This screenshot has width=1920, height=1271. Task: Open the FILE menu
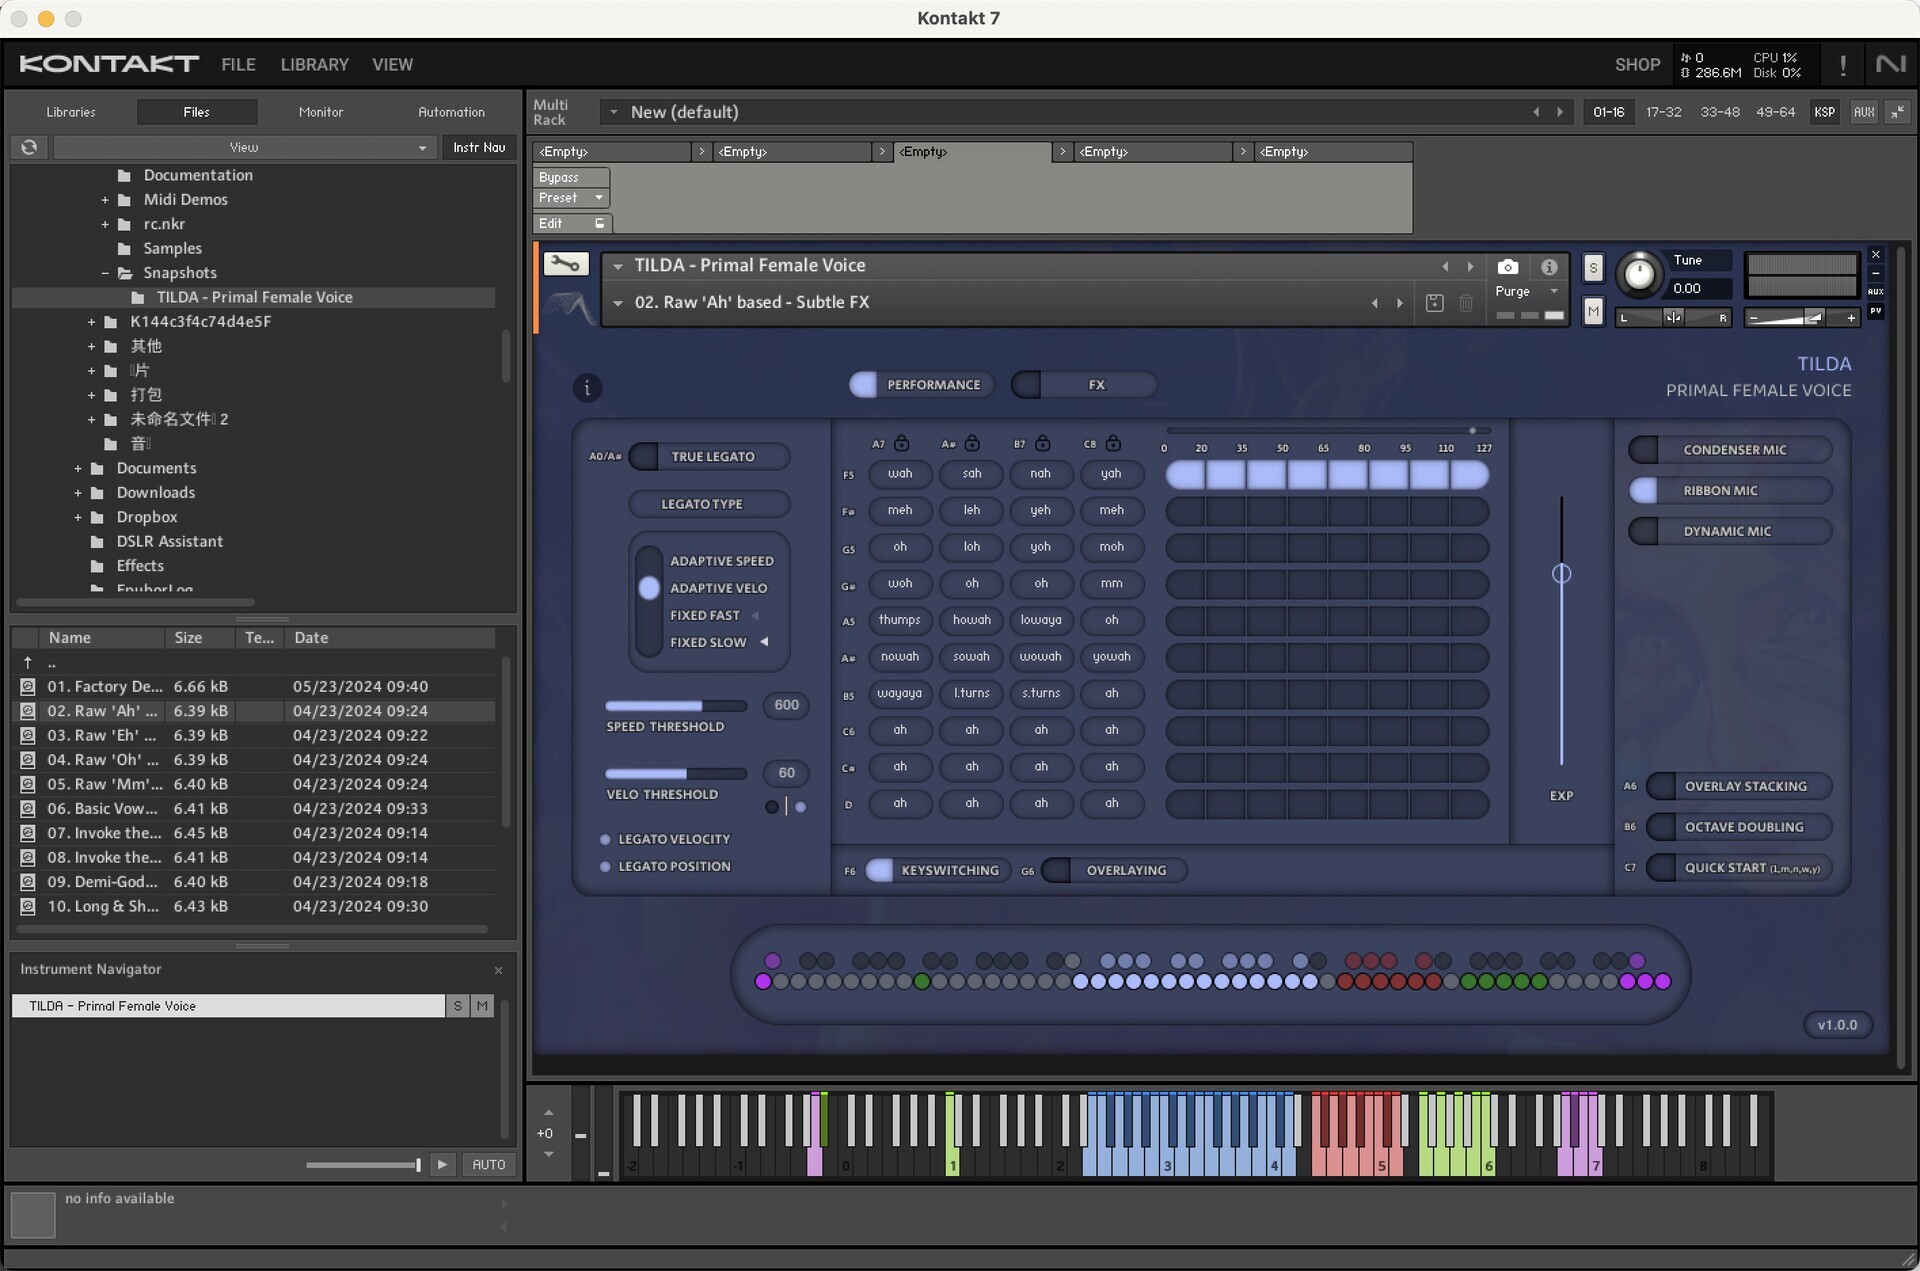238,65
